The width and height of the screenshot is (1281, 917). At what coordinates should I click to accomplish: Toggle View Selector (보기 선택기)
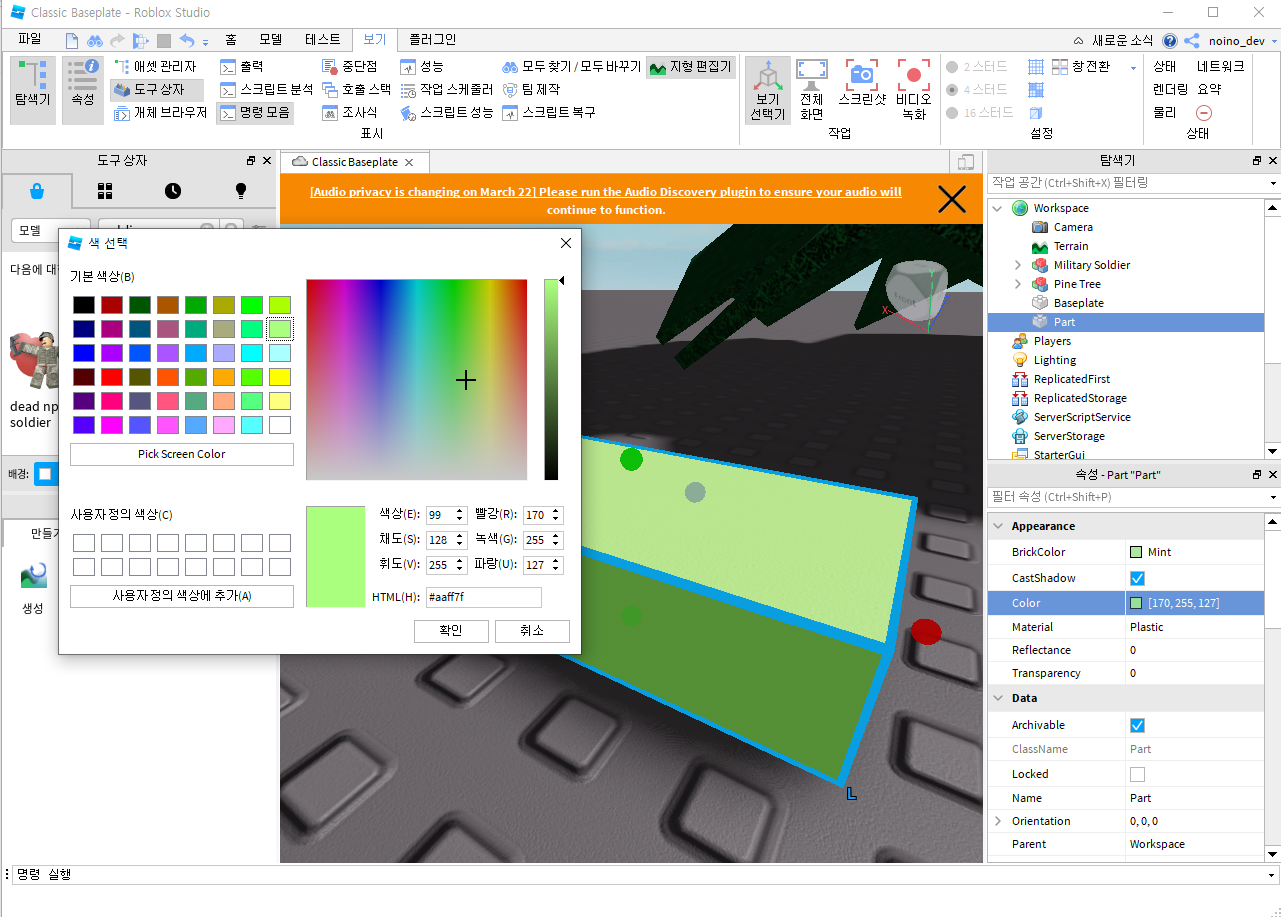(x=768, y=90)
